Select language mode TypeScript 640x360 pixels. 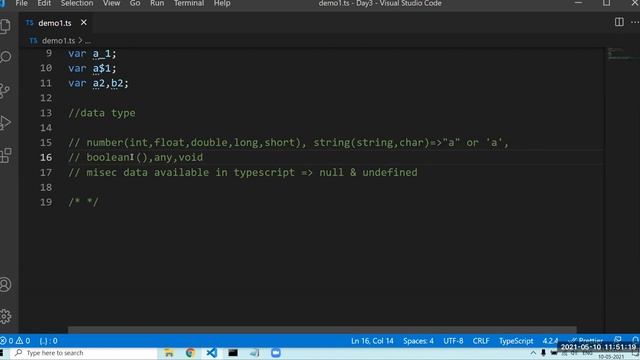pos(516,341)
